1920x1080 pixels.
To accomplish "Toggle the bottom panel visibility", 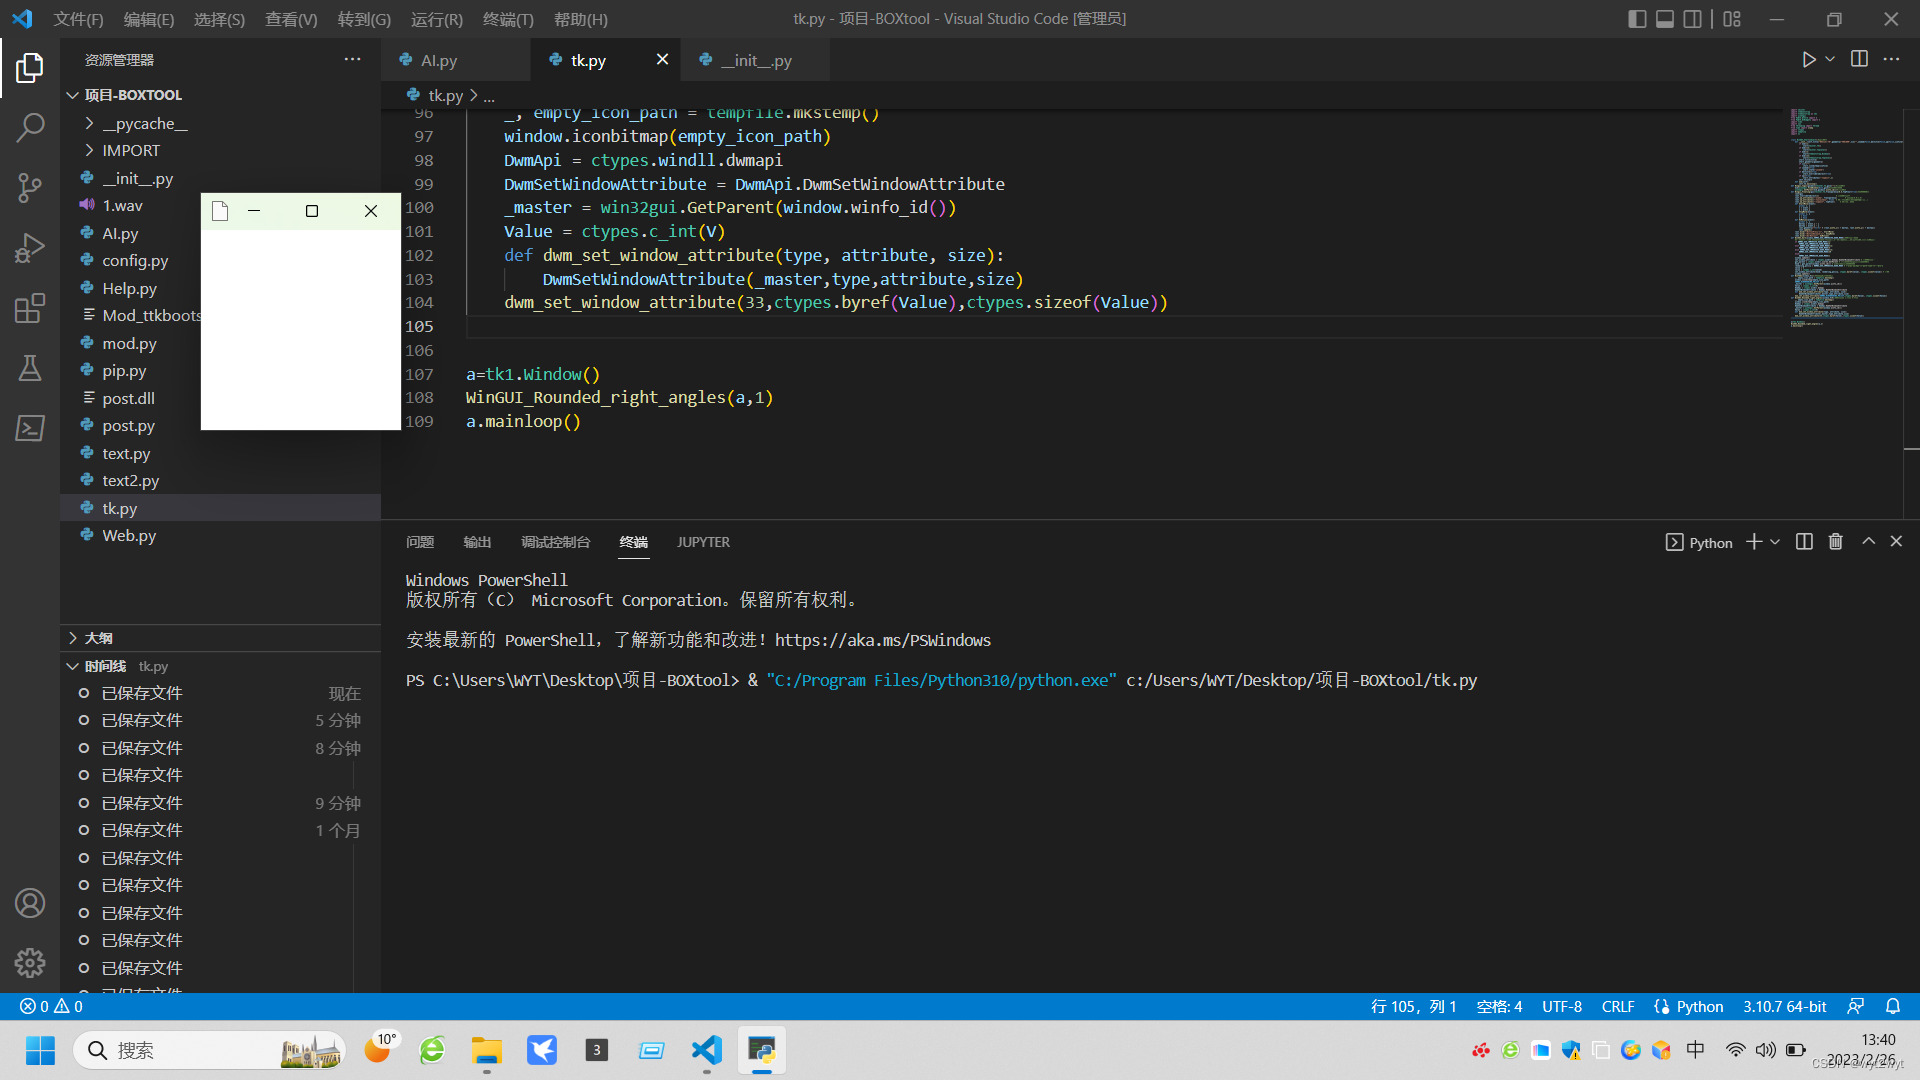I will point(1665,19).
